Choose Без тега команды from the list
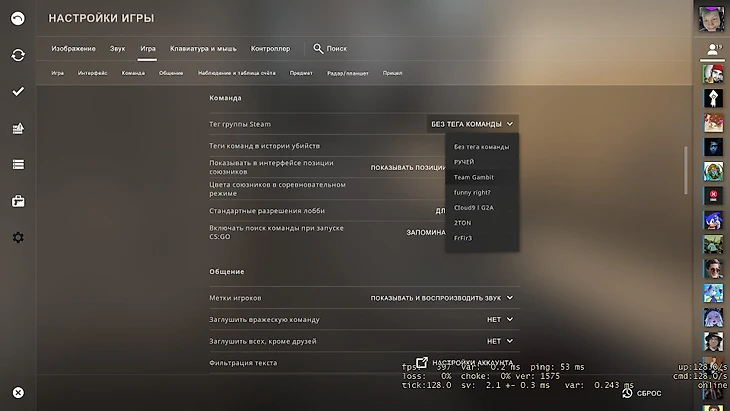Screen dimensions: 730x411 (482, 147)
